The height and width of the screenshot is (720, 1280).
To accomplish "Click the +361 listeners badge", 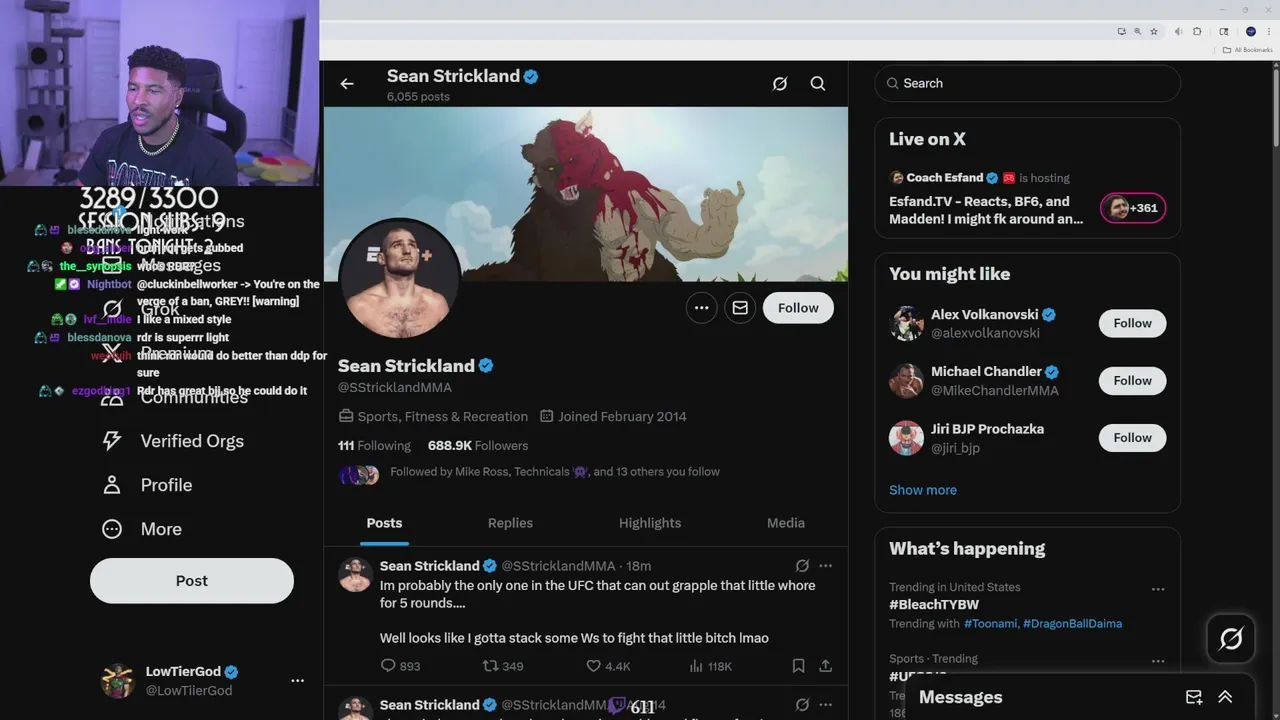I will pyautogui.click(x=1133, y=208).
